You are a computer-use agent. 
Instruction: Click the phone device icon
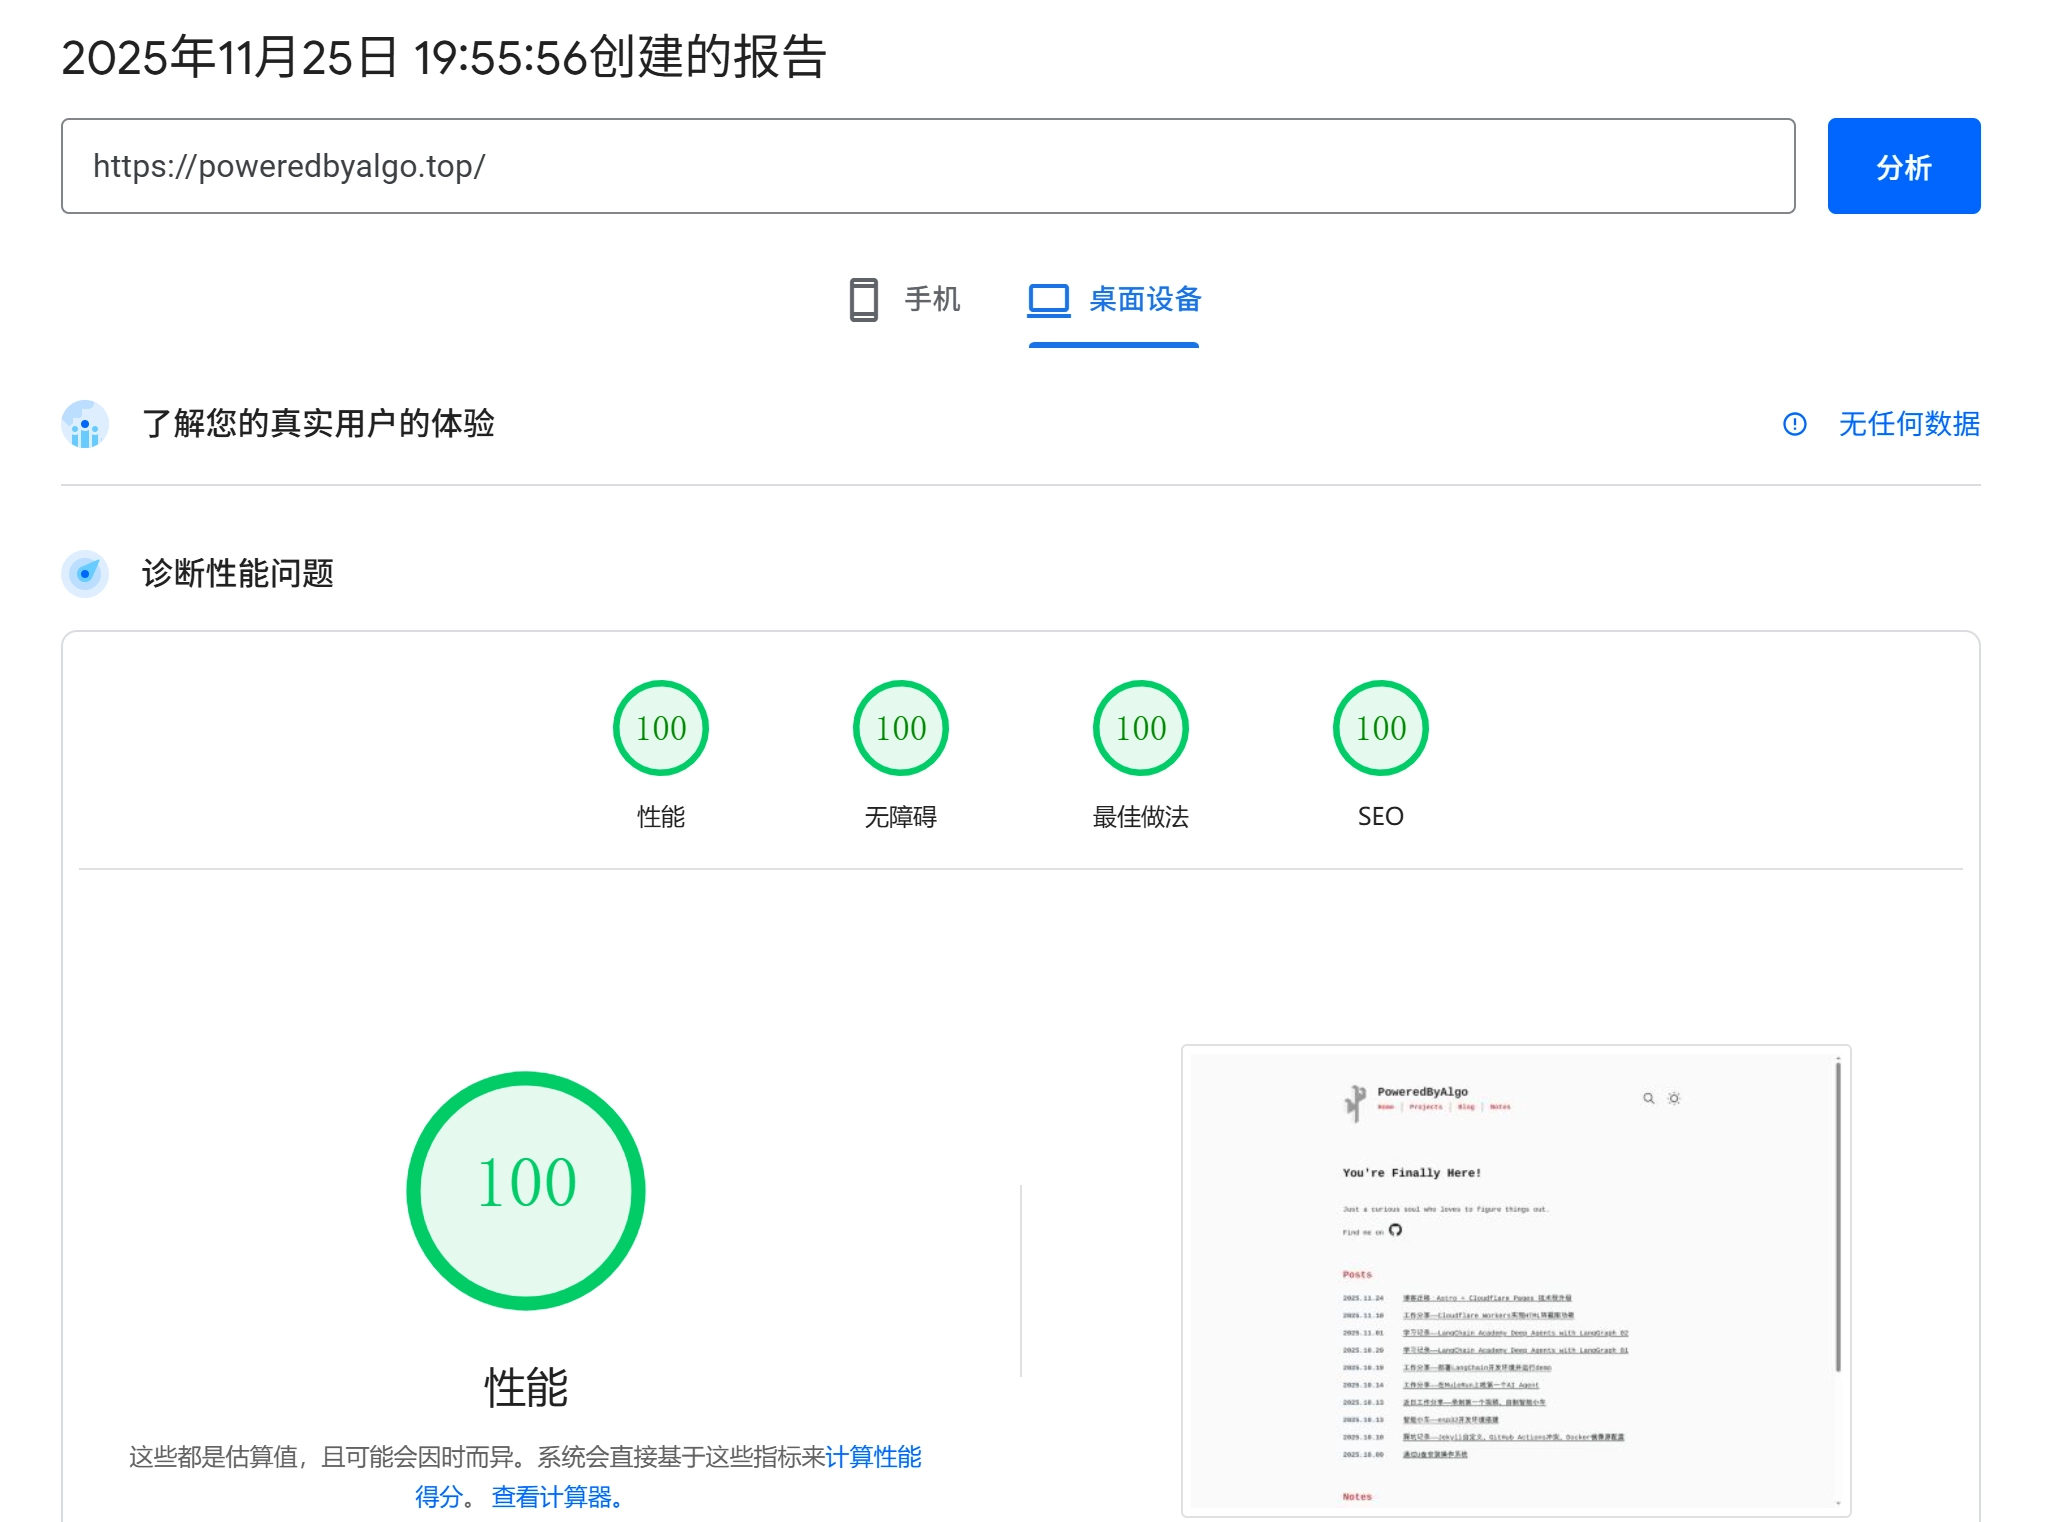(863, 299)
